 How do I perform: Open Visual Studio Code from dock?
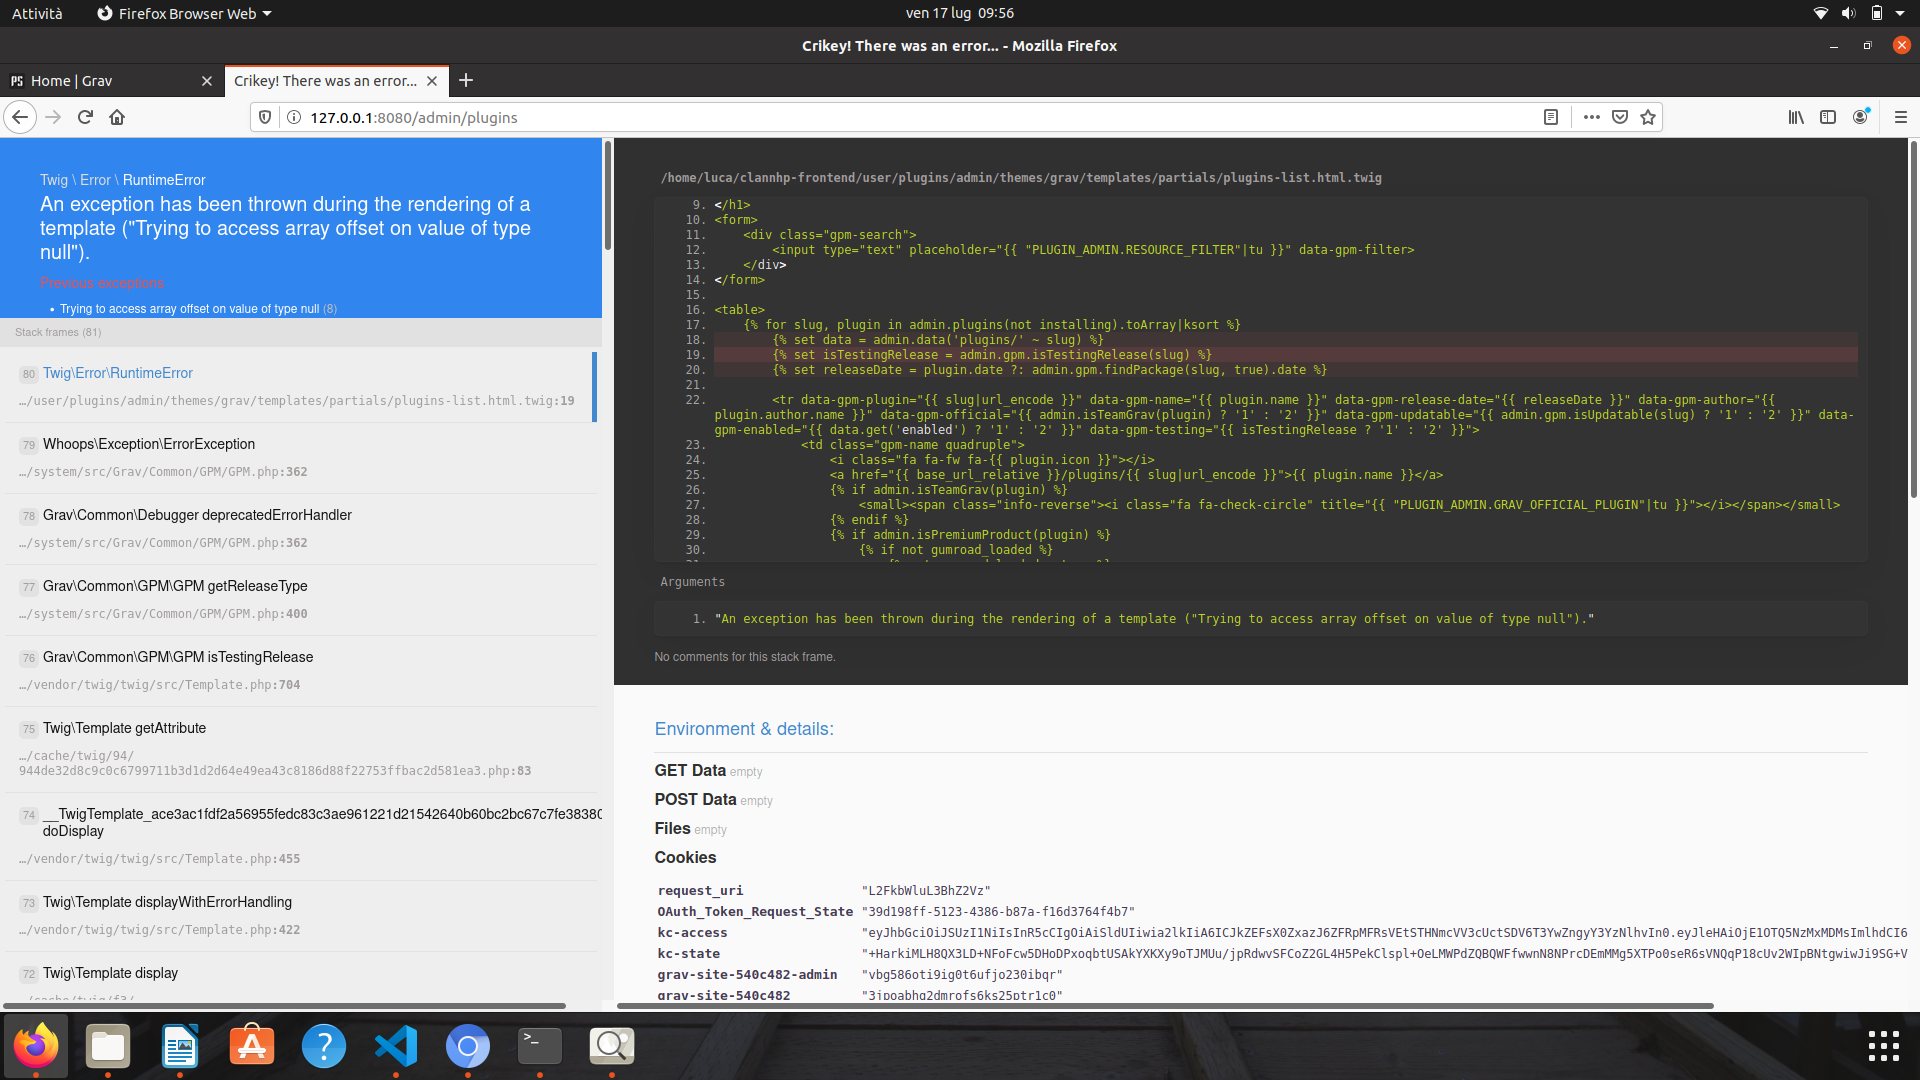pyautogui.click(x=396, y=1046)
